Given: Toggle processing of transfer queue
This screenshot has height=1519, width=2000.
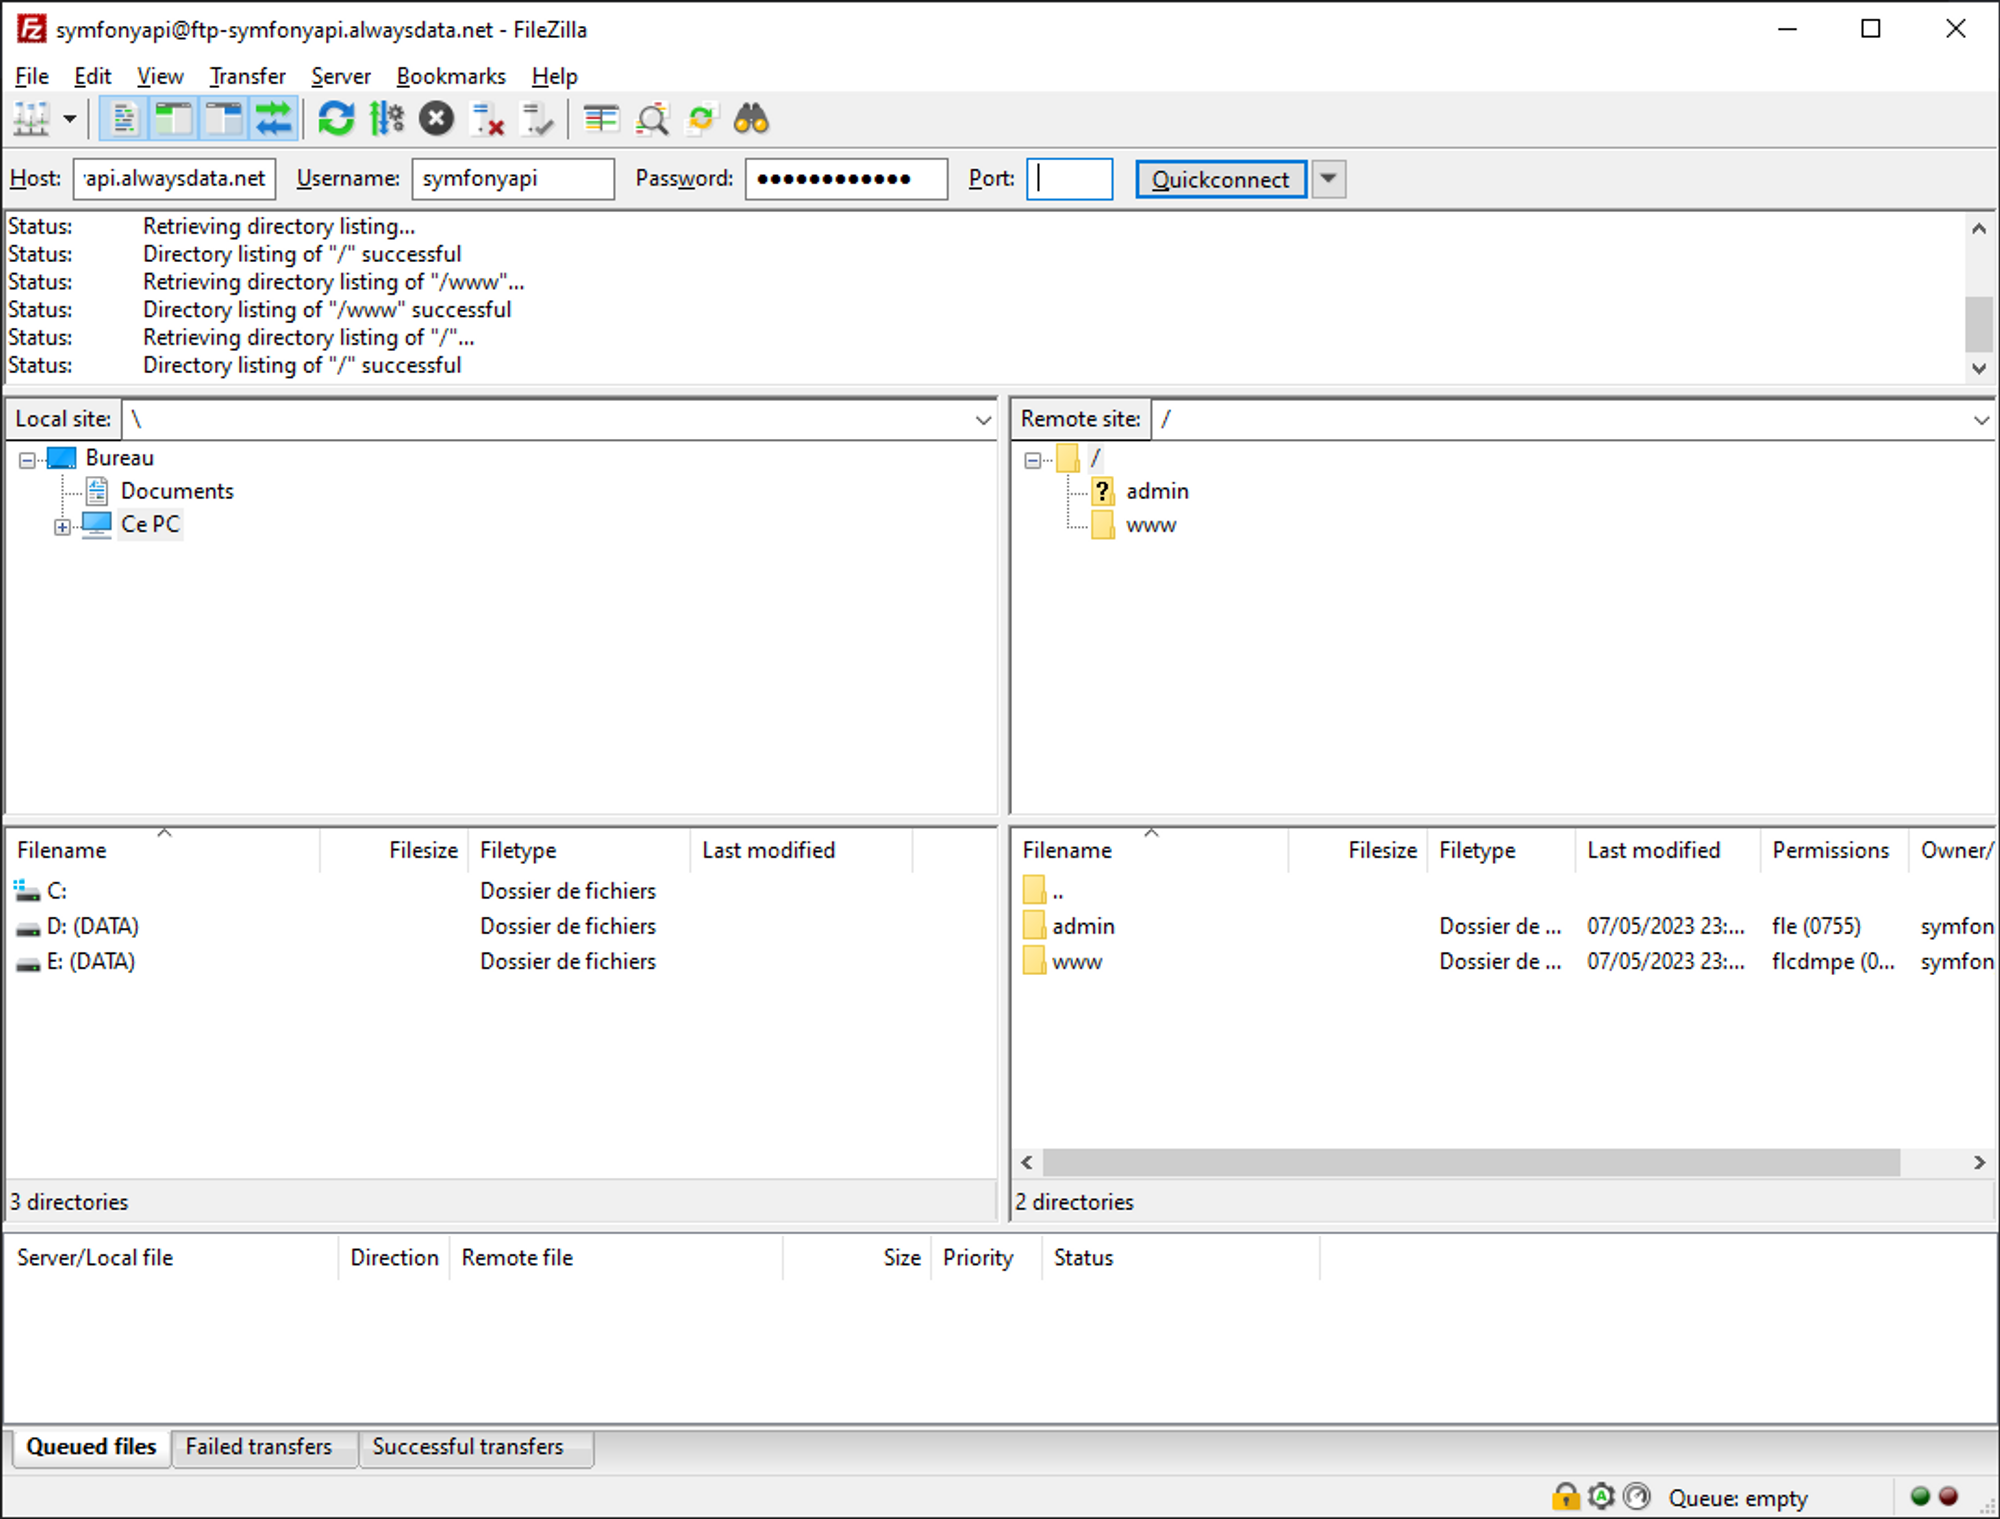Looking at the screenshot, I should (386, 120).
